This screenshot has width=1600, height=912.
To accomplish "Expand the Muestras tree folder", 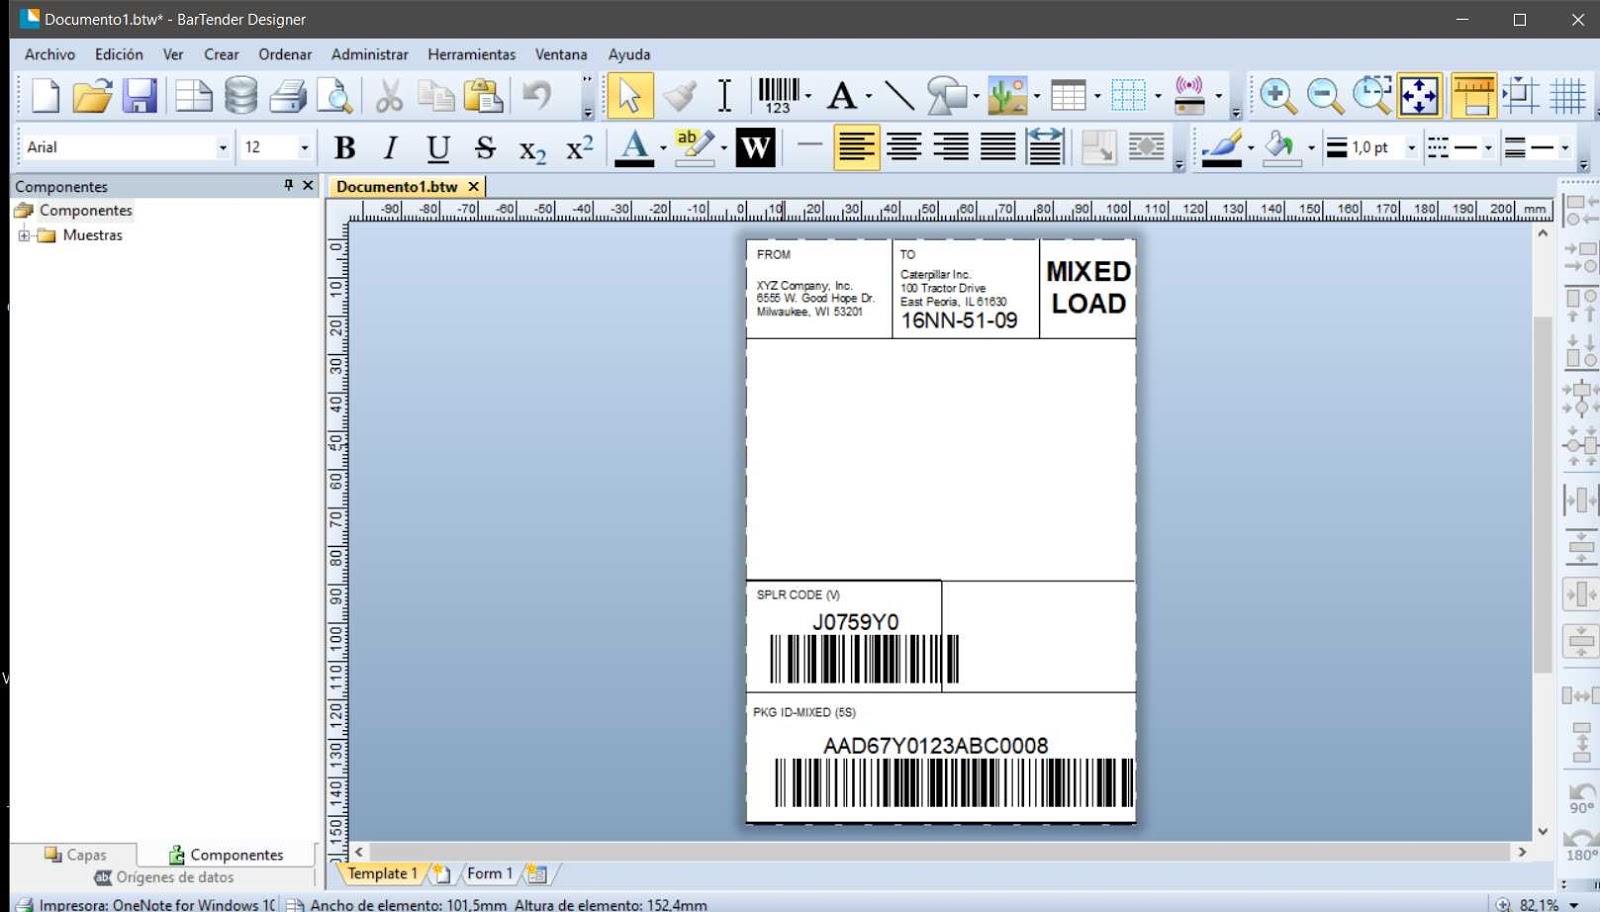I will point(24,236).
